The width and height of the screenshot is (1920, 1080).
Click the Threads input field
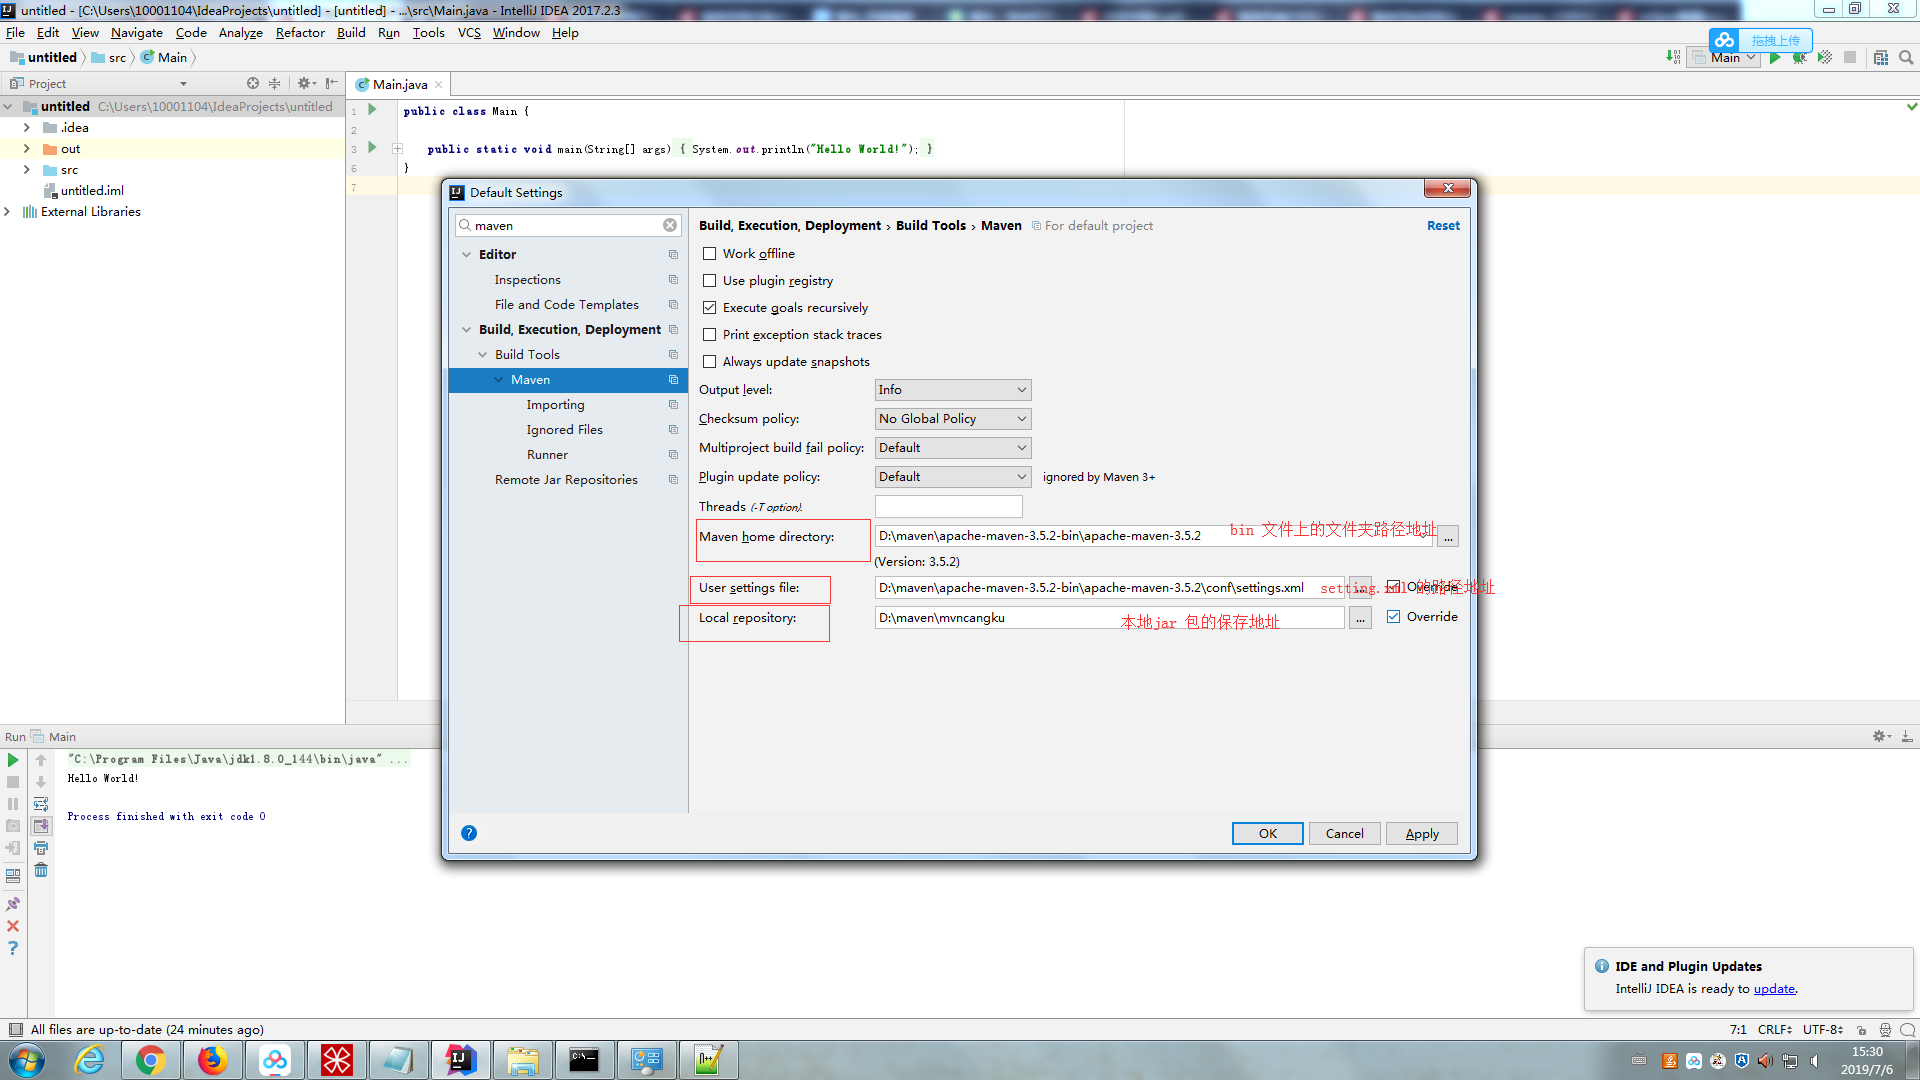pos(948,507)
